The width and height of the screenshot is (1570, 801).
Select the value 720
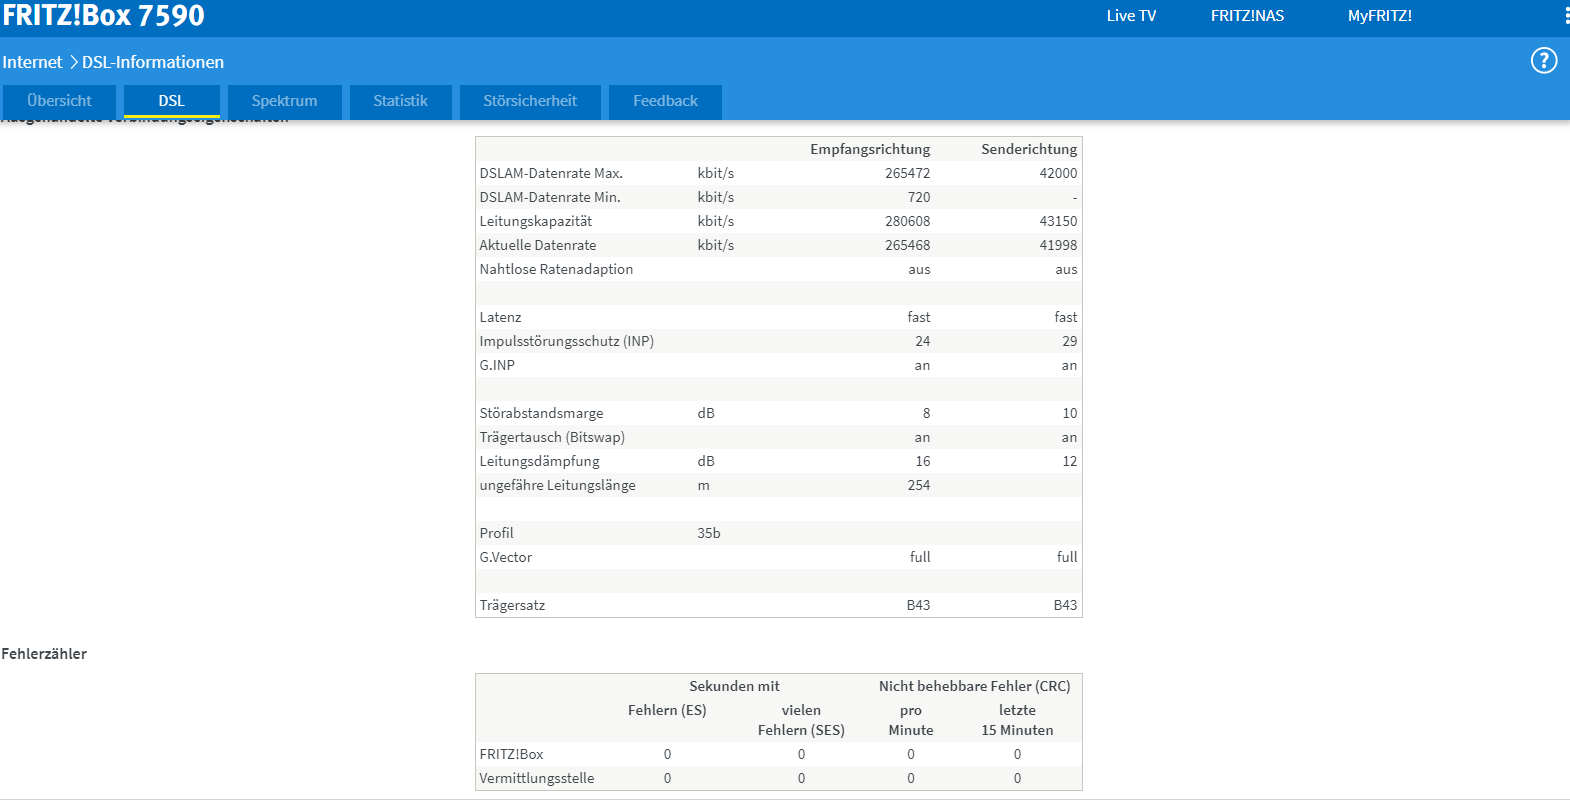tap(919, 197)
